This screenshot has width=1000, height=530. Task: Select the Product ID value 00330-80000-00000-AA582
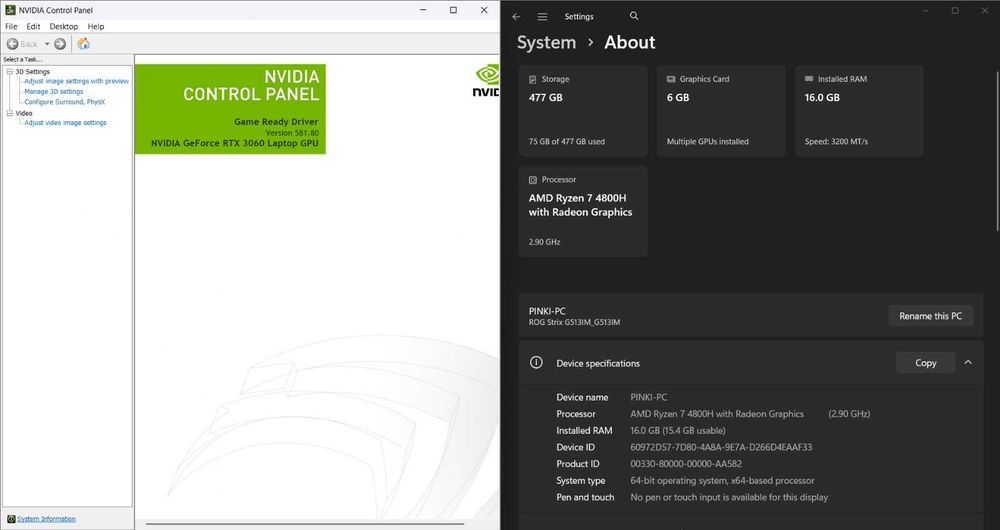click(x=686, y=464)
